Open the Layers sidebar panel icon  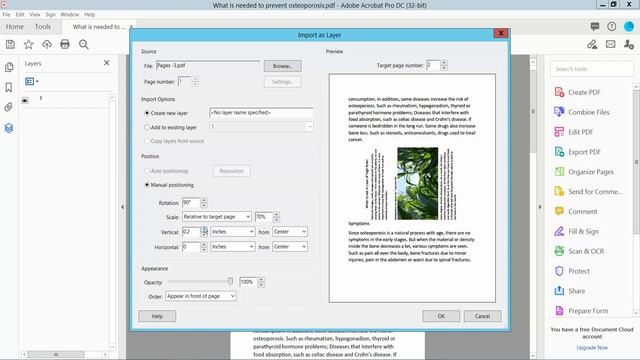tap(9, 128)
